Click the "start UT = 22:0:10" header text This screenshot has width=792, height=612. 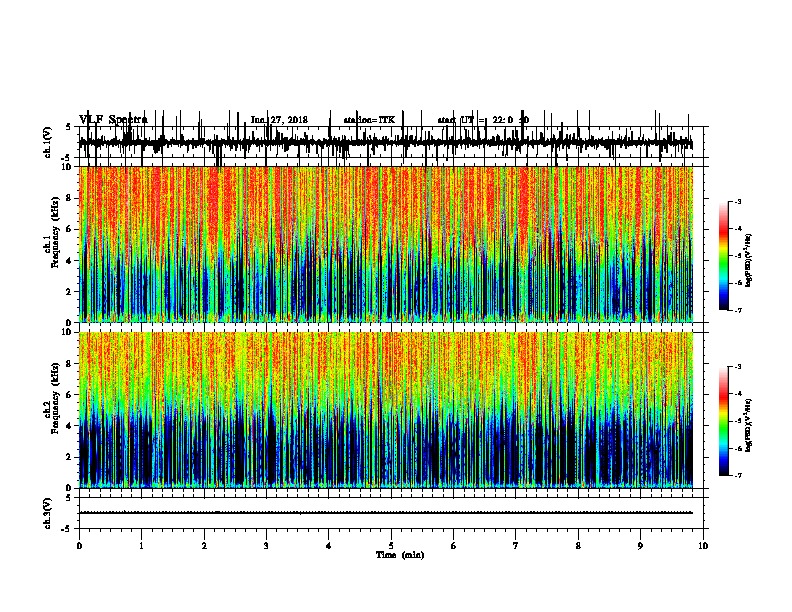[483, 120]
